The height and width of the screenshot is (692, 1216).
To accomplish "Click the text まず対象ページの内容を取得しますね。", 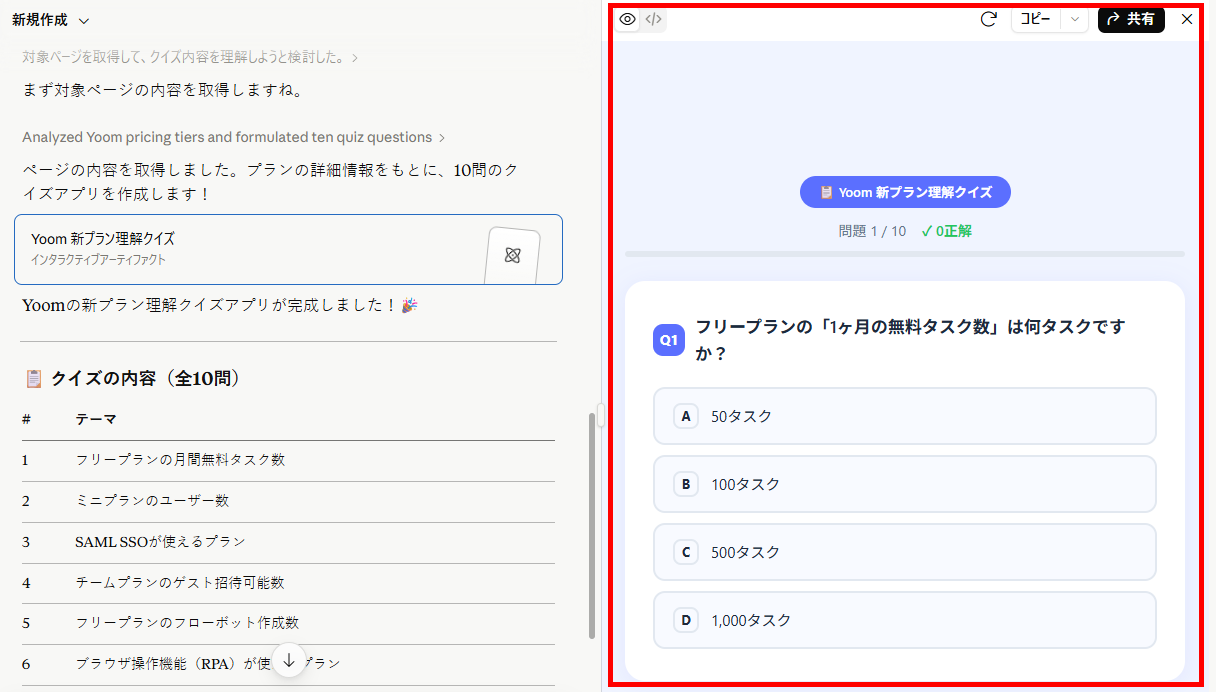I will point(162,91).
